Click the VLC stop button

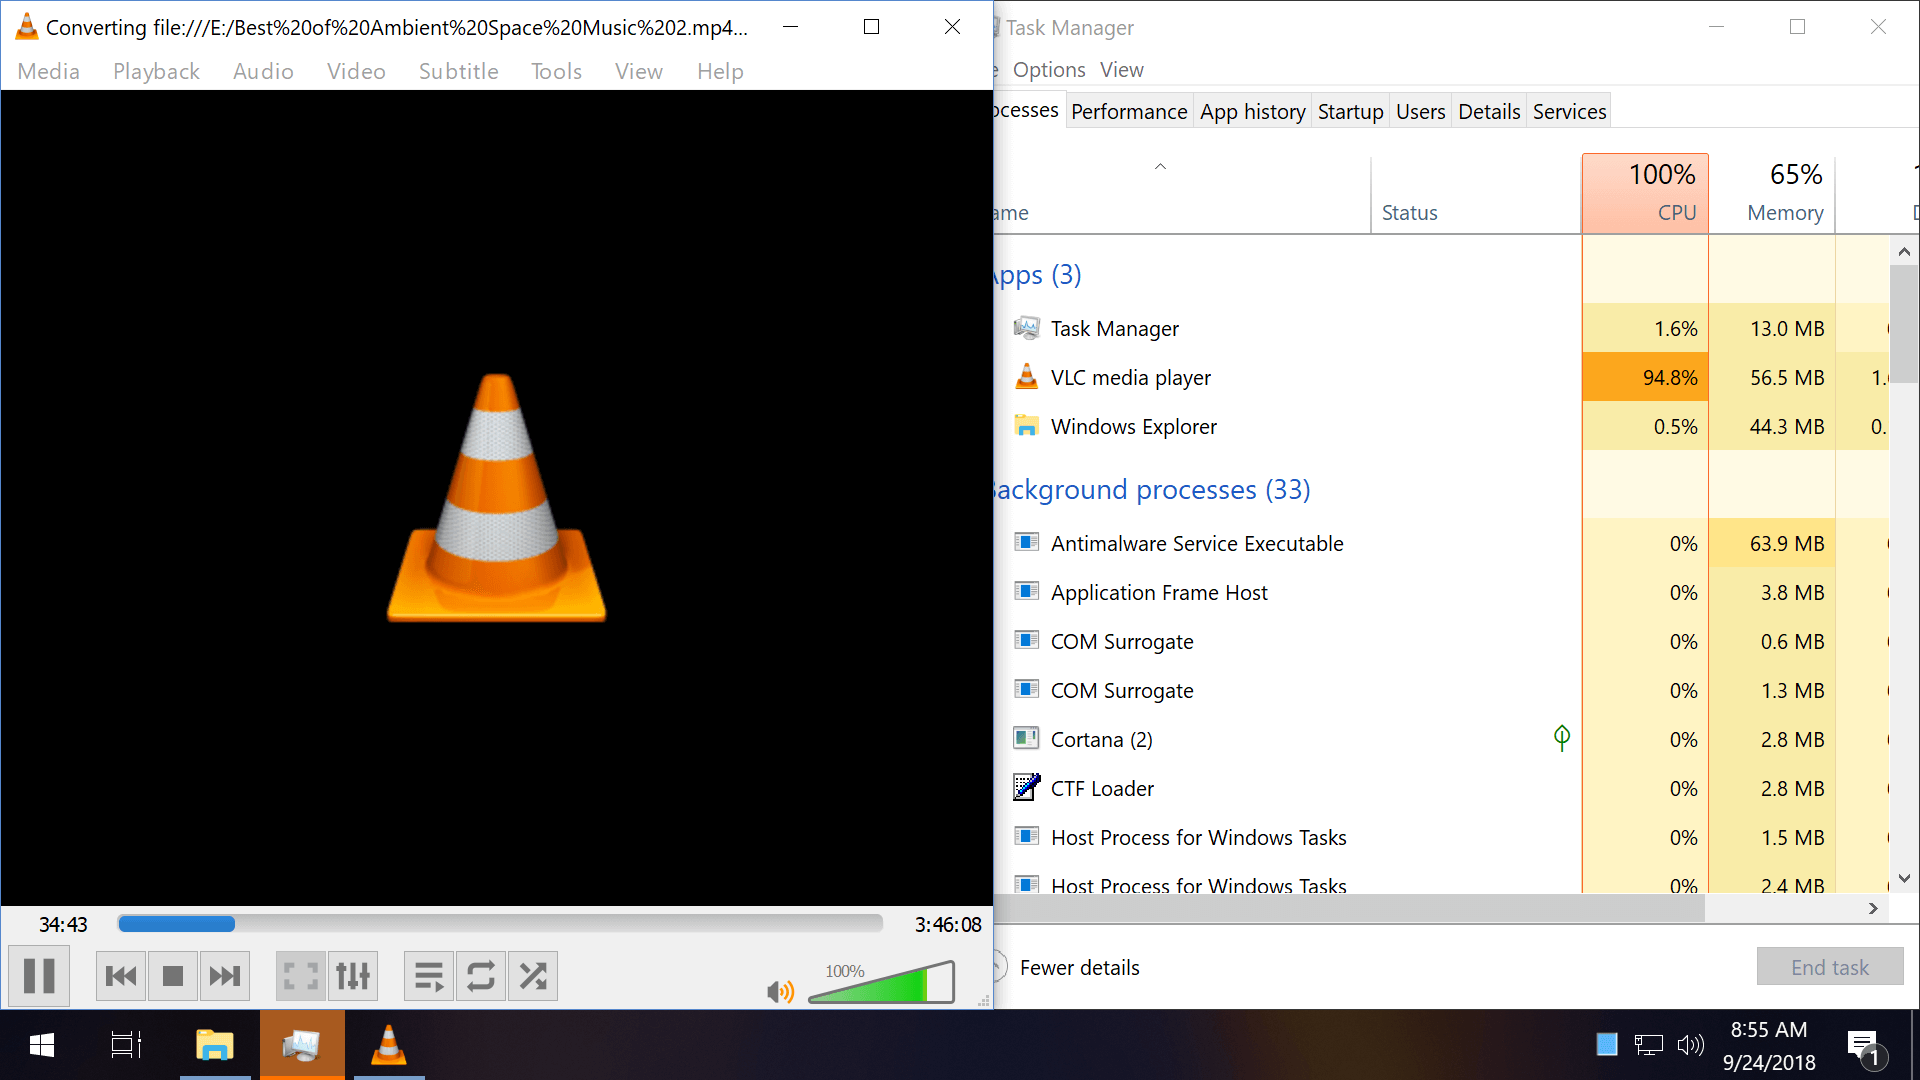(171, 976)
